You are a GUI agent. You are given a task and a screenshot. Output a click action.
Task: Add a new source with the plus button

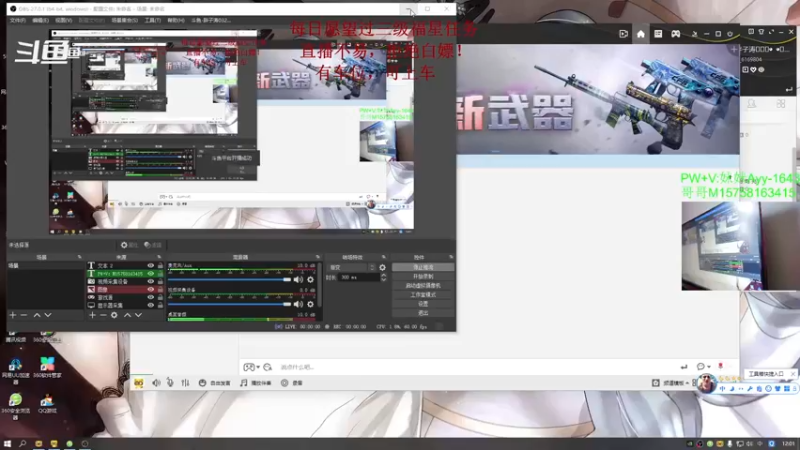[x=92, y=315]
